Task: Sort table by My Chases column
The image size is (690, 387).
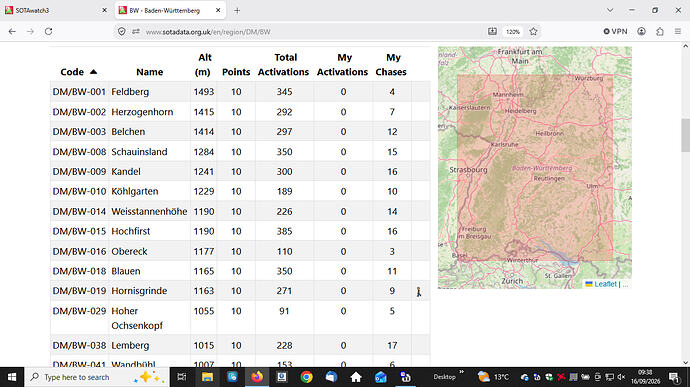Action: 391,65
